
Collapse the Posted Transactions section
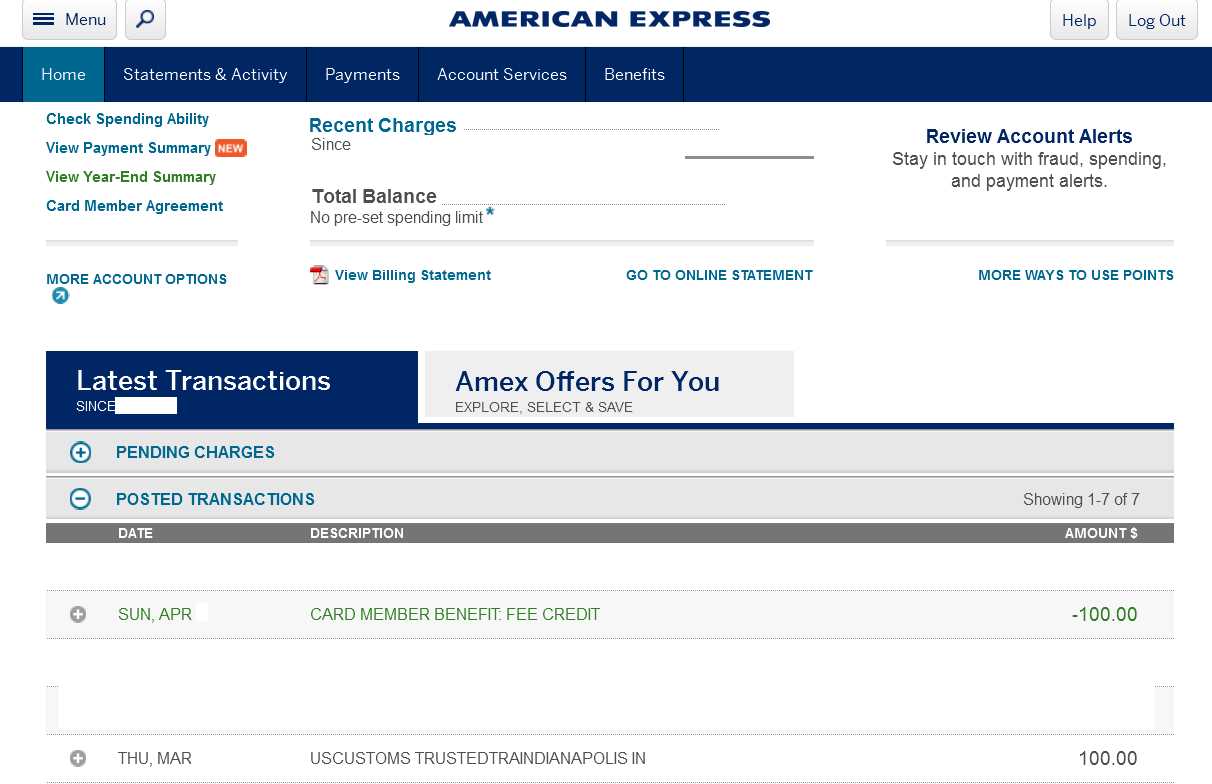point(80,499)
